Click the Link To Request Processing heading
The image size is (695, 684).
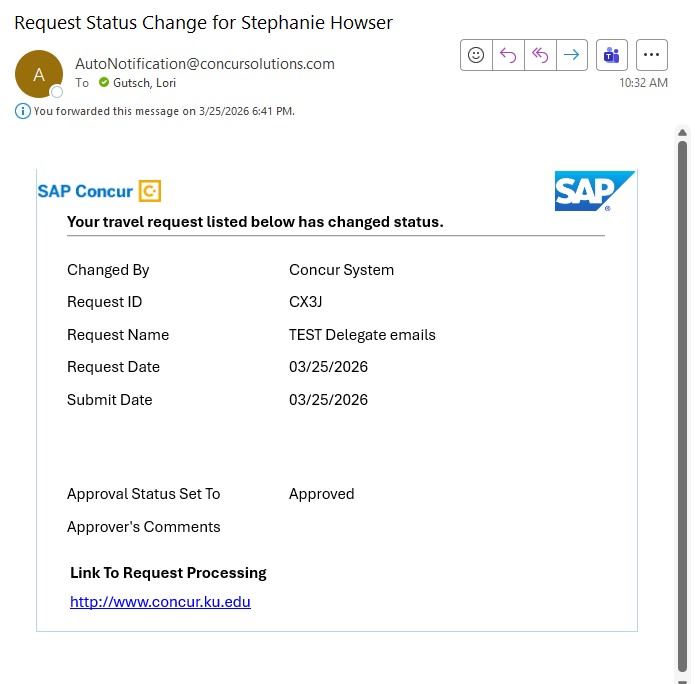point(168,573)
